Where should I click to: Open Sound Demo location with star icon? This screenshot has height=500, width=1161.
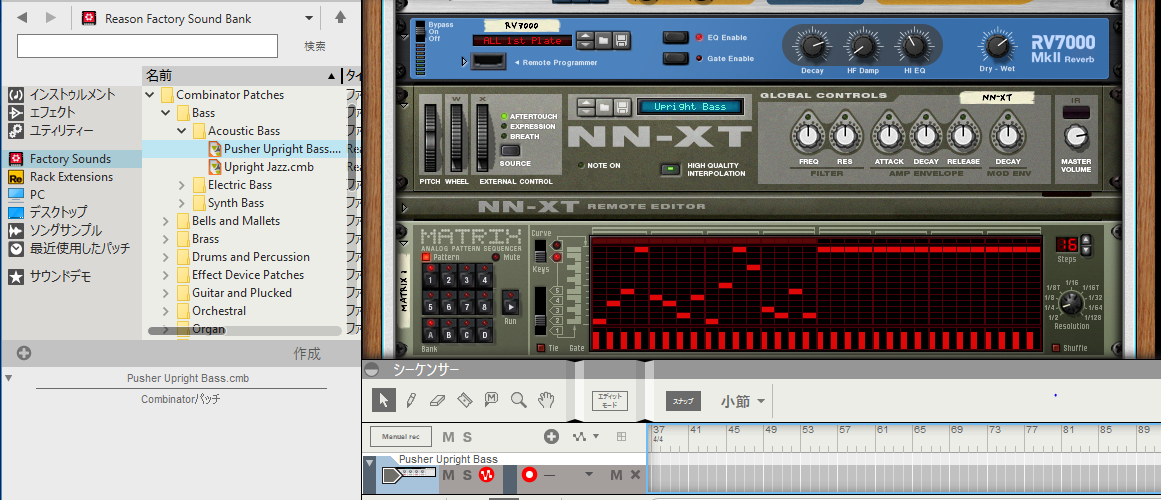click(x=60, y=277)
